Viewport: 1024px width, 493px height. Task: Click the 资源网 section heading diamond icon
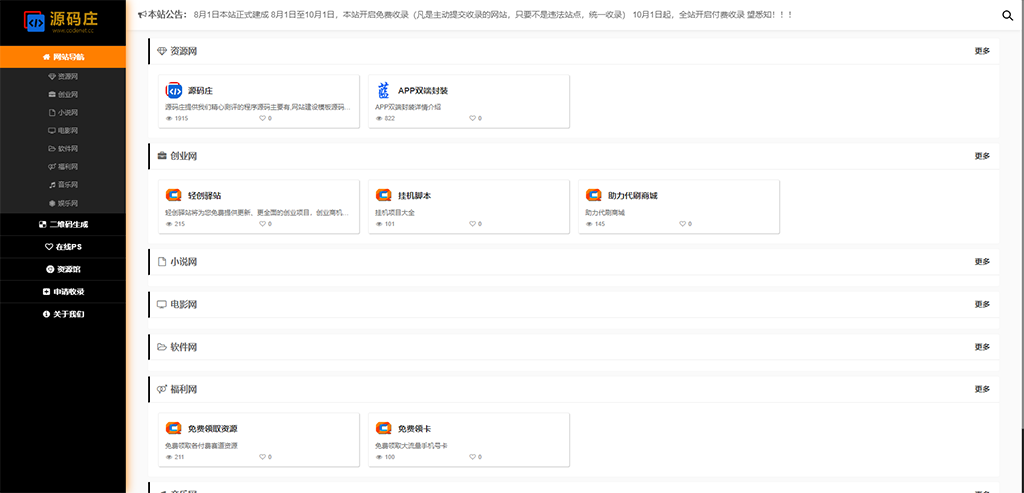pos(162,51)
